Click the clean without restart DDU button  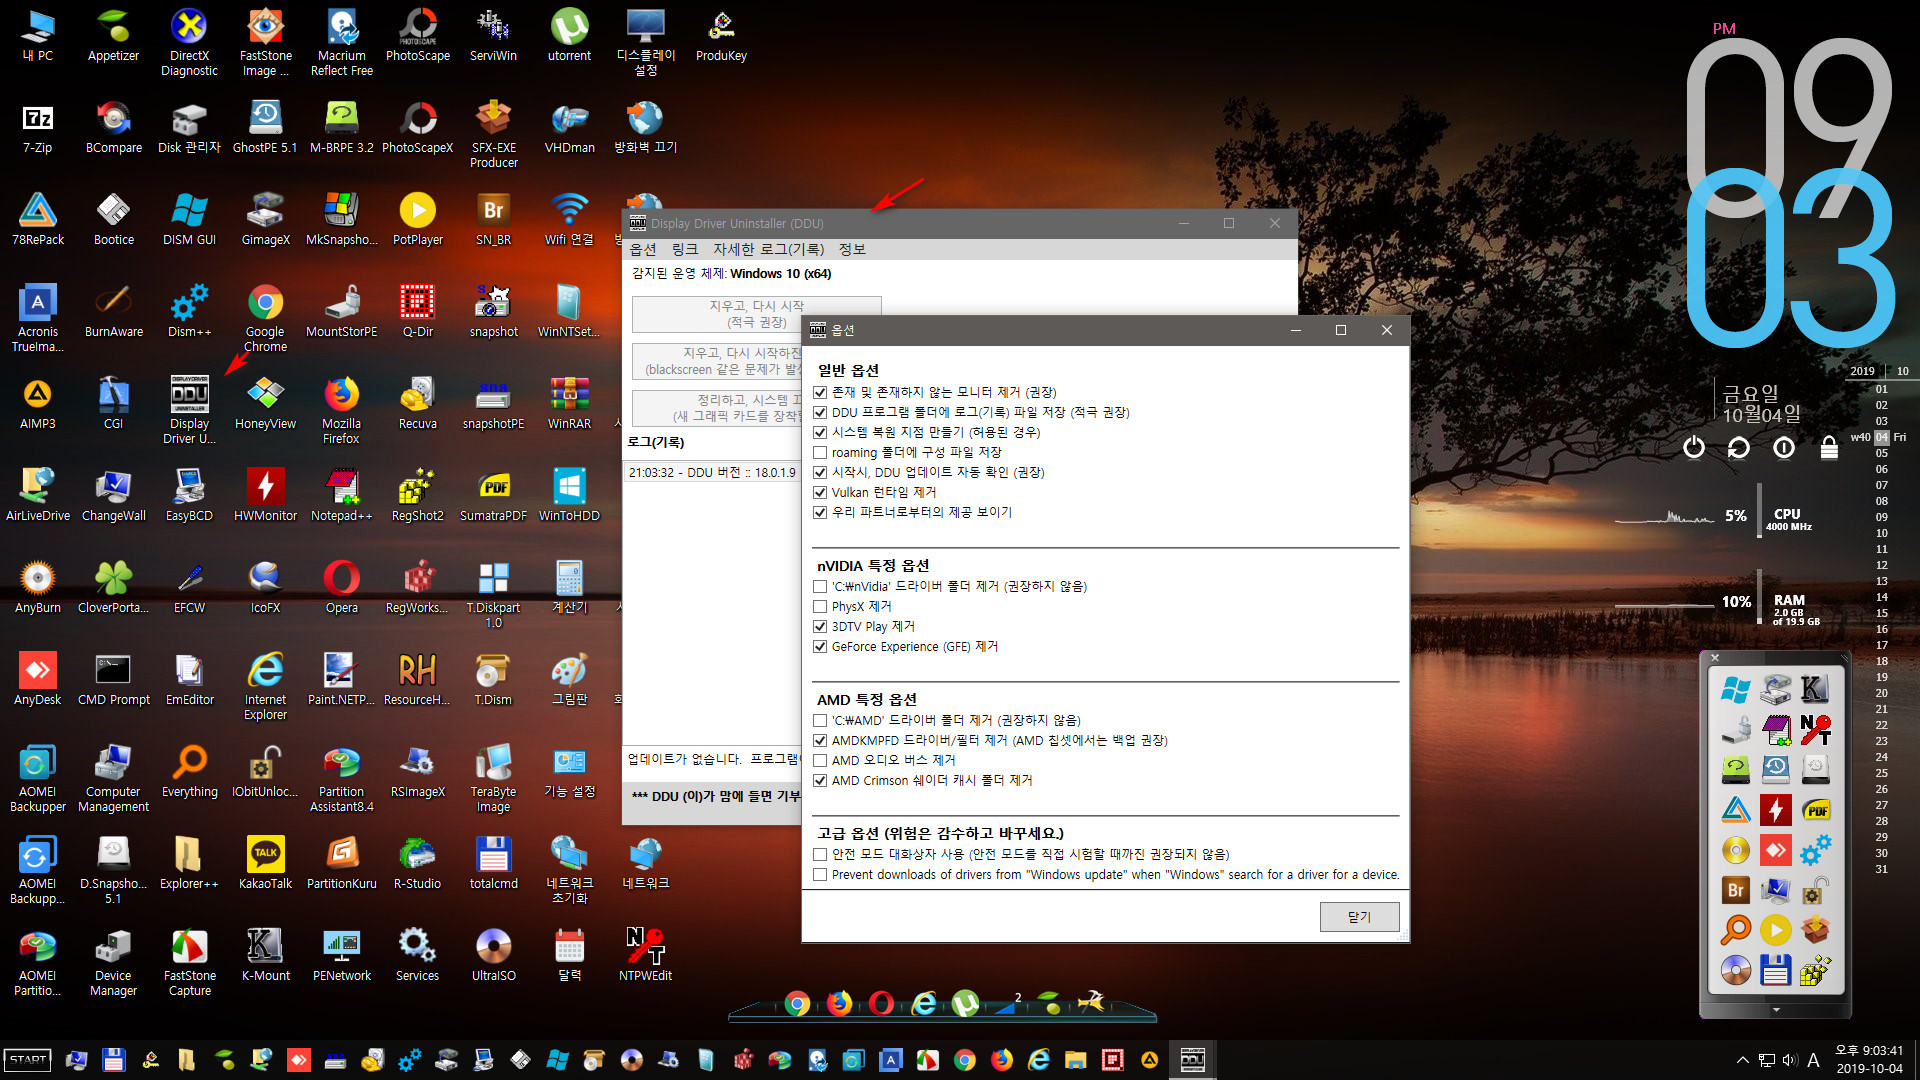[717, 361]
